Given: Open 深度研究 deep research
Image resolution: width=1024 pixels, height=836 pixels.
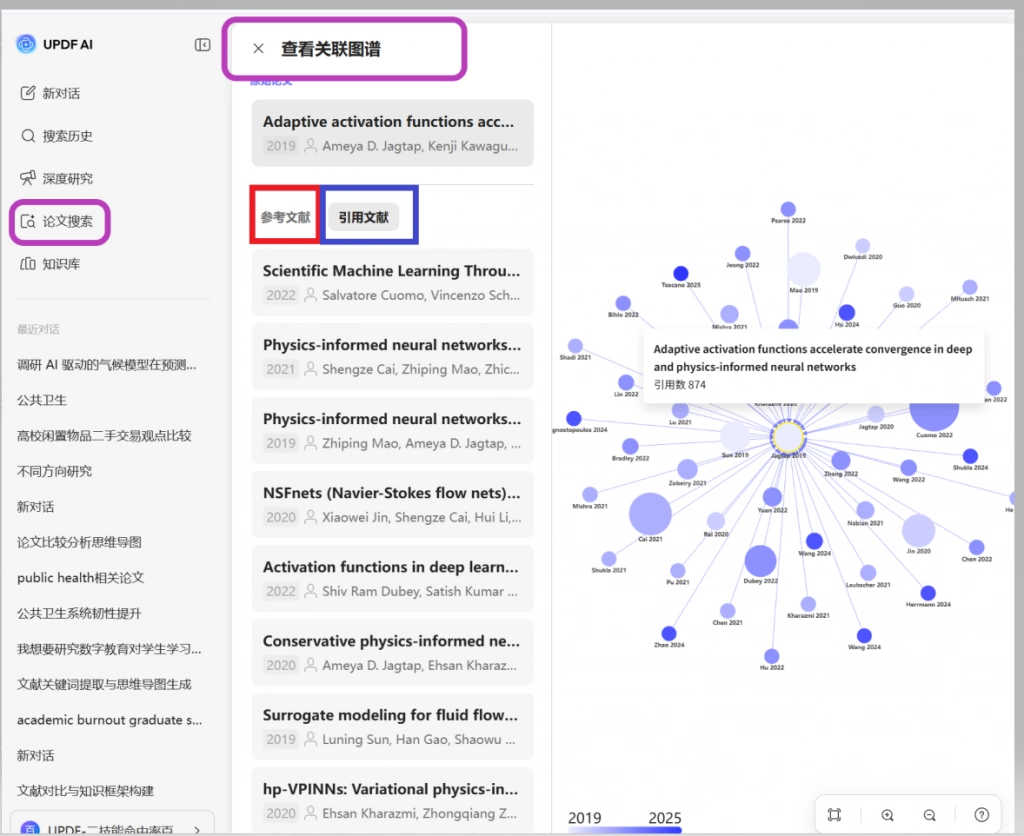Looking at the screenshot, I should [57, 178].
